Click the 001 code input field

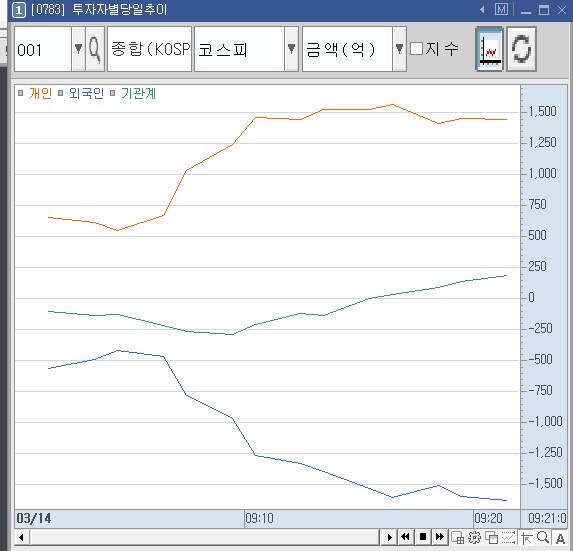tap(43, 49)
